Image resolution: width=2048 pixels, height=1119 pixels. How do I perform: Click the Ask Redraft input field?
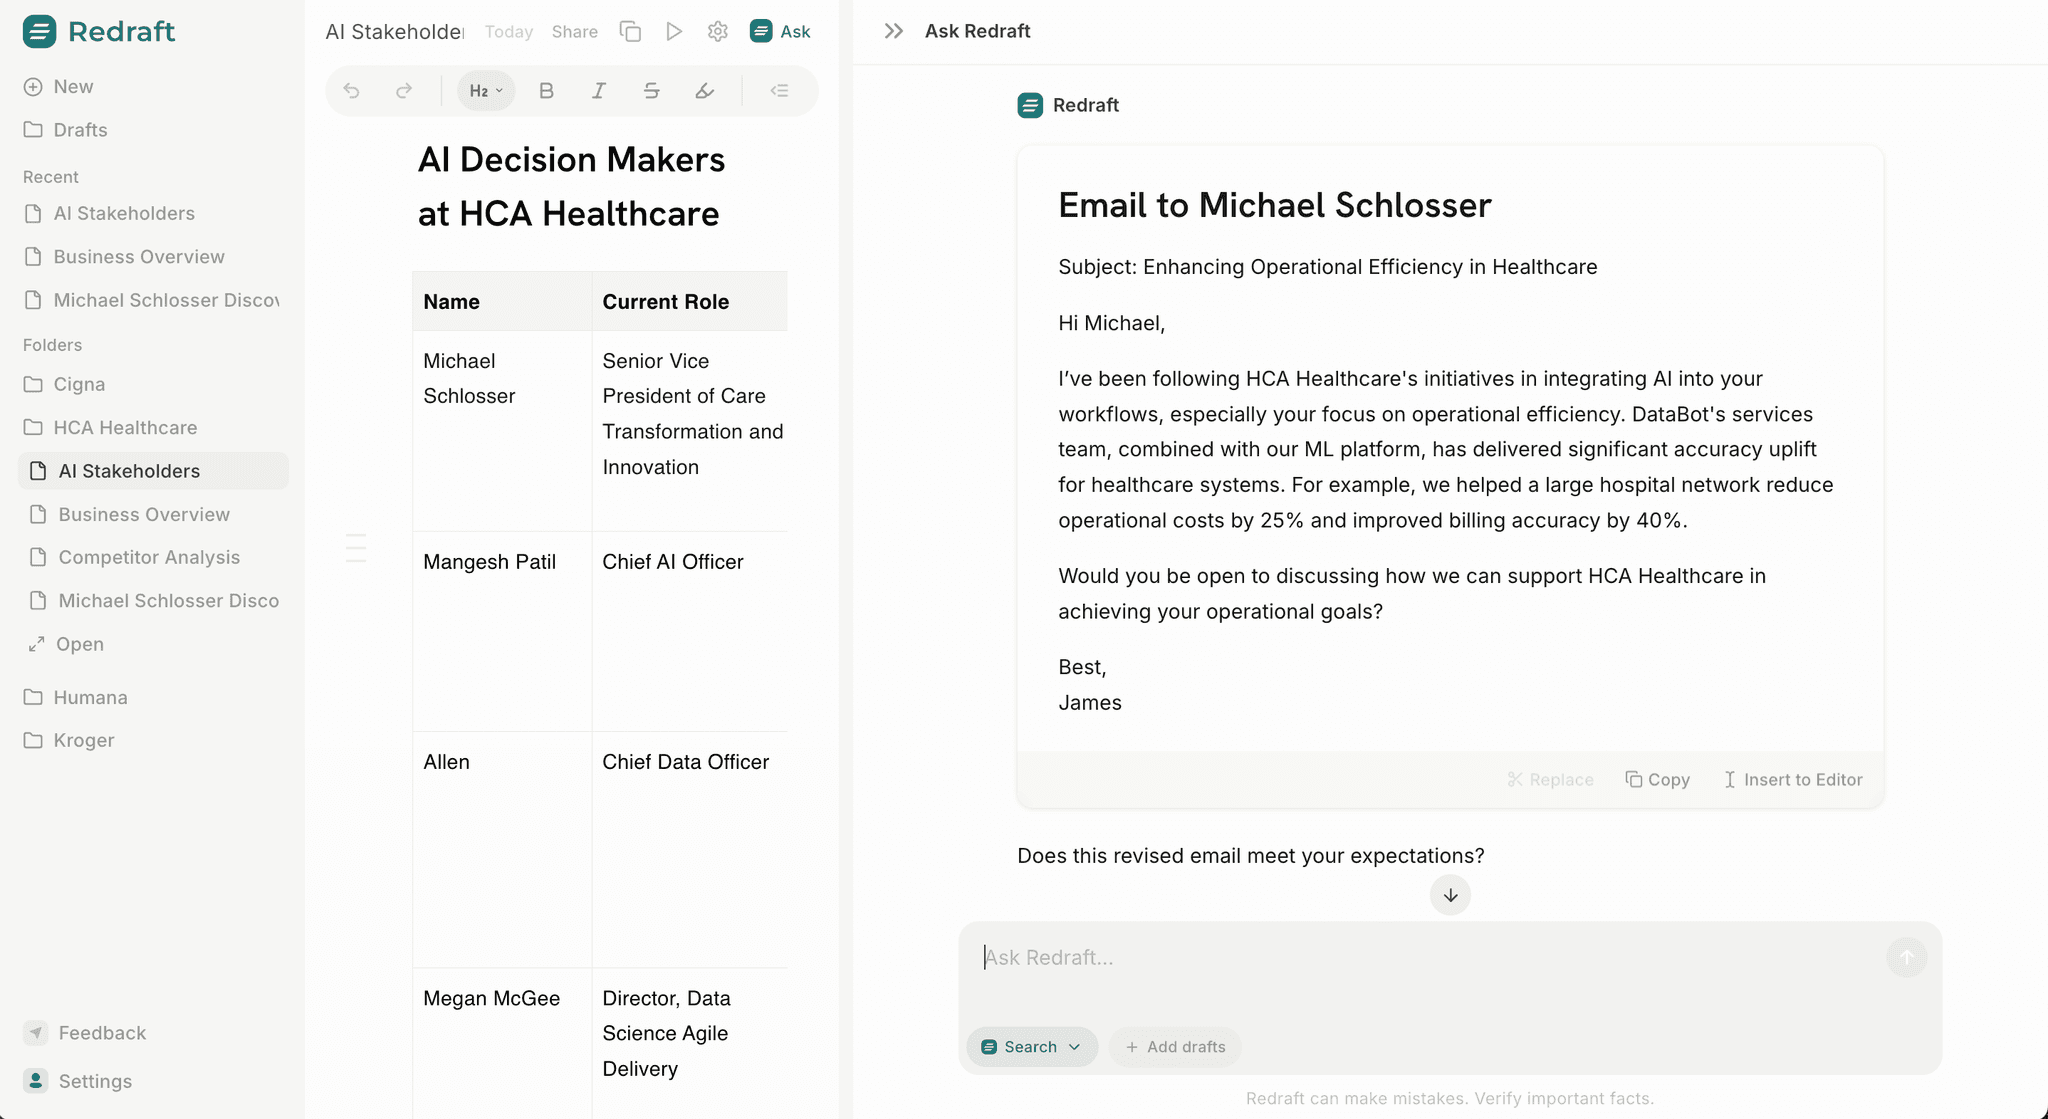click(x=1430, y=957)
